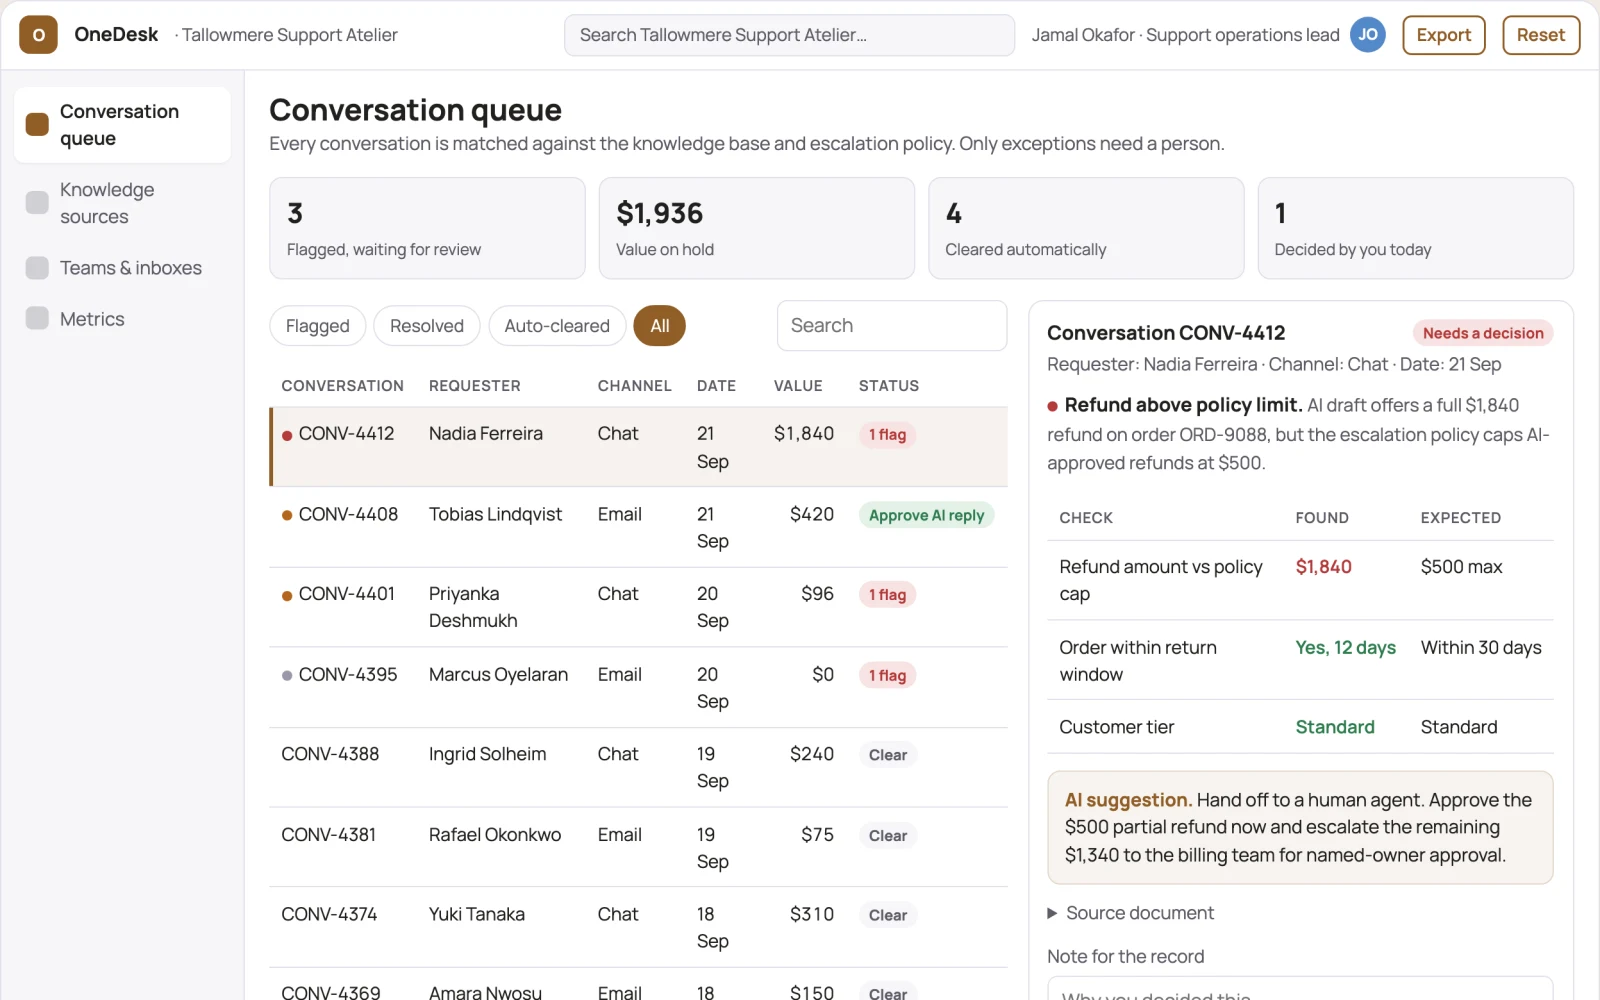
Task: Click the Reset button
Action: pos(1541,35)
